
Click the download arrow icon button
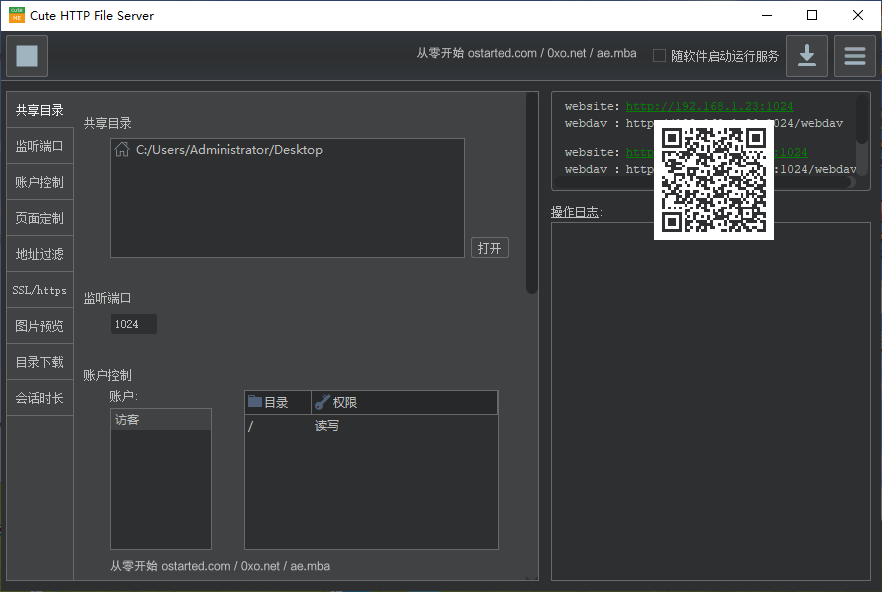(807, 56)
